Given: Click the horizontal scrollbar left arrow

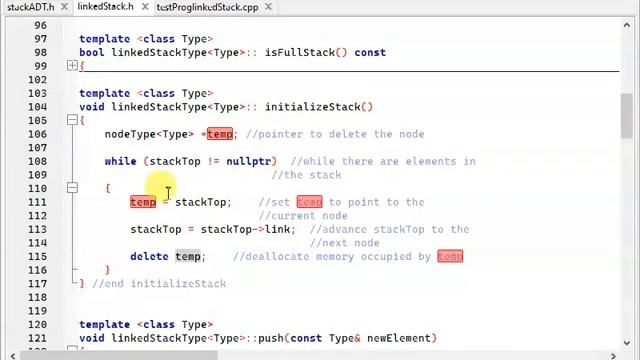Looking at the screenshot, I should (13, 356).
